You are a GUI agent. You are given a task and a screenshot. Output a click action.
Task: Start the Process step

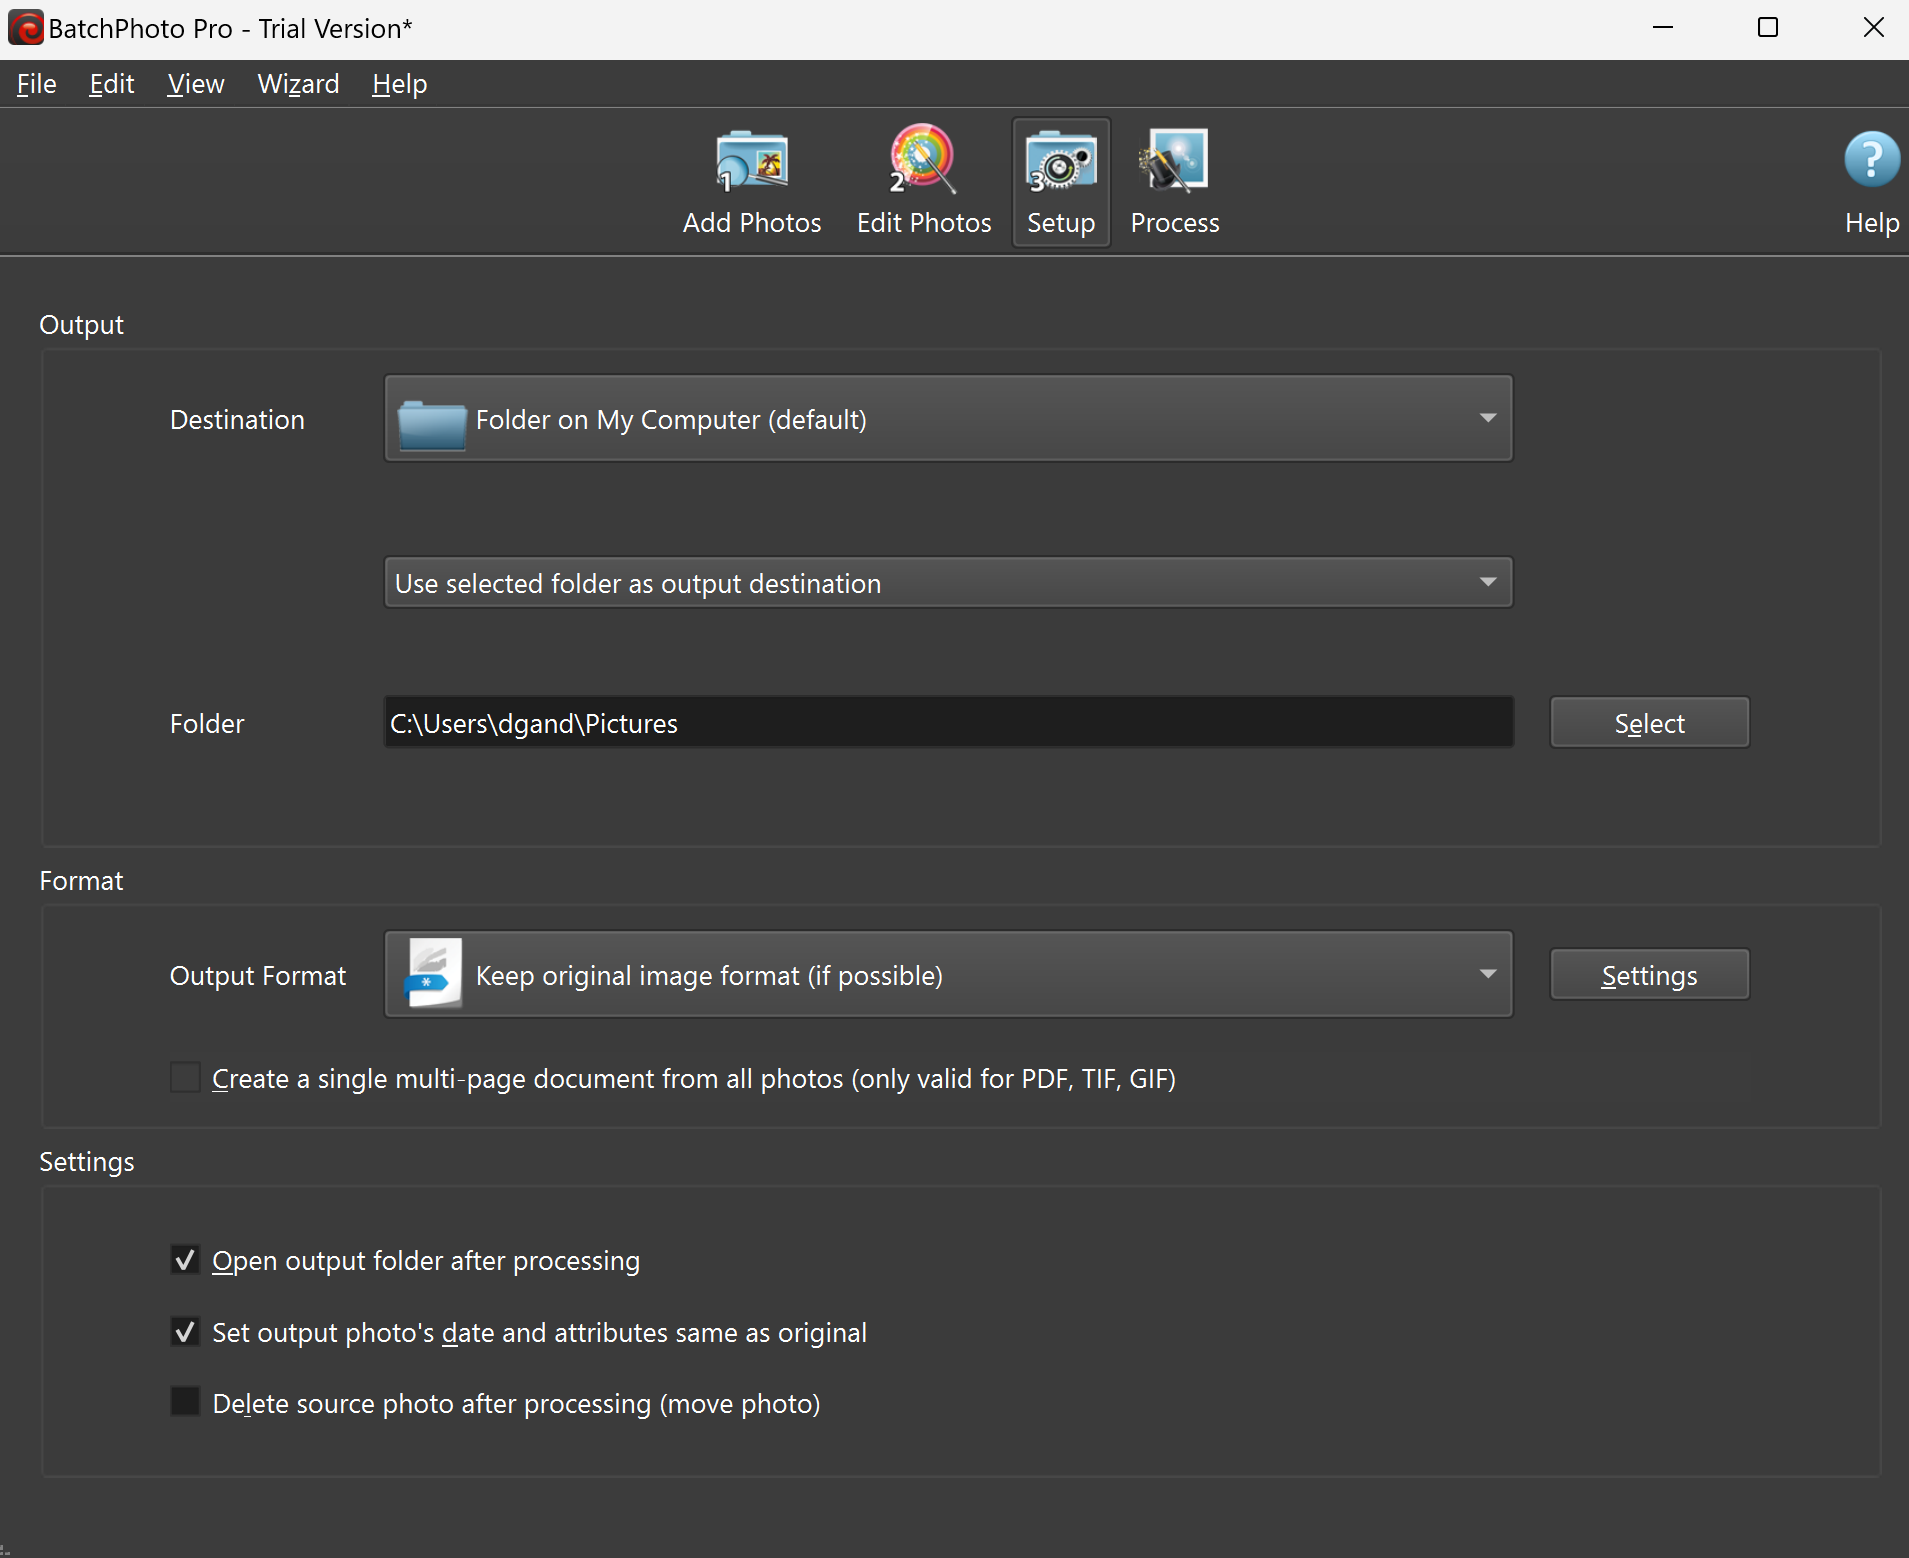click(x=1175, y=182)
